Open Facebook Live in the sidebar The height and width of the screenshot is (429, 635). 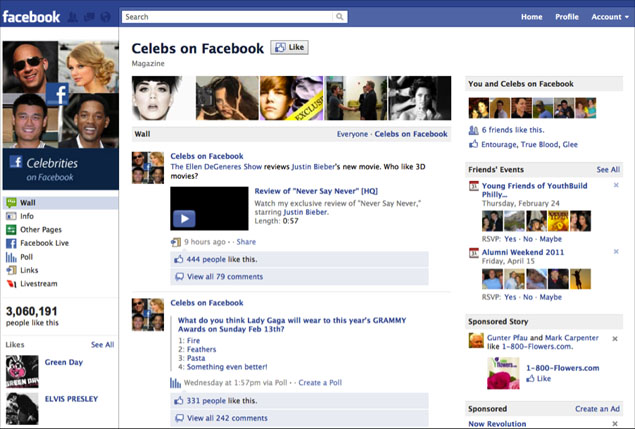[x=45, y=243]
